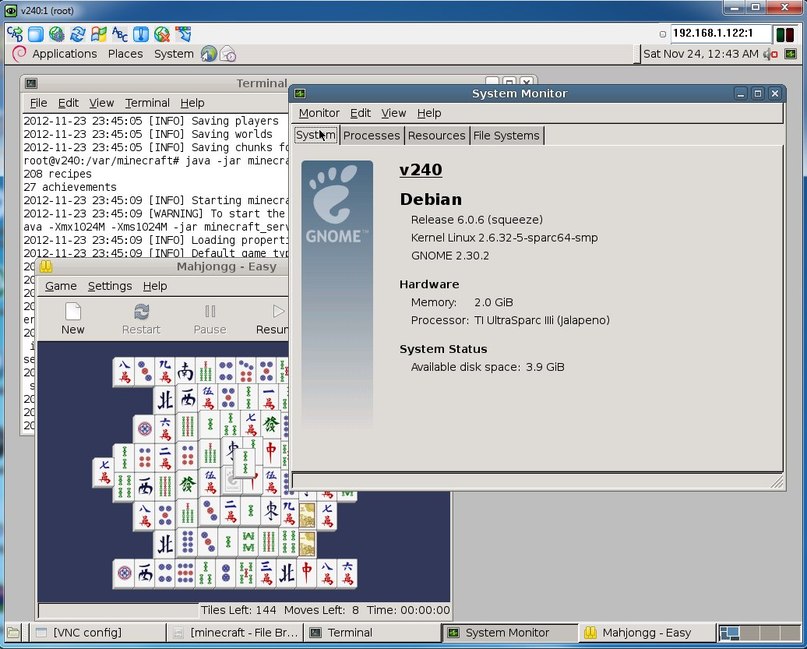Click the globe icon beside the System menu
The height and width of the screenshot is (649, 807).
click(207, 54)
